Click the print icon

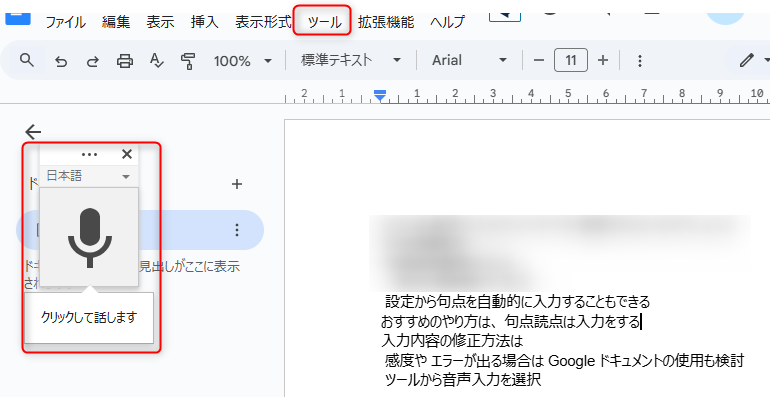[125, 61]
